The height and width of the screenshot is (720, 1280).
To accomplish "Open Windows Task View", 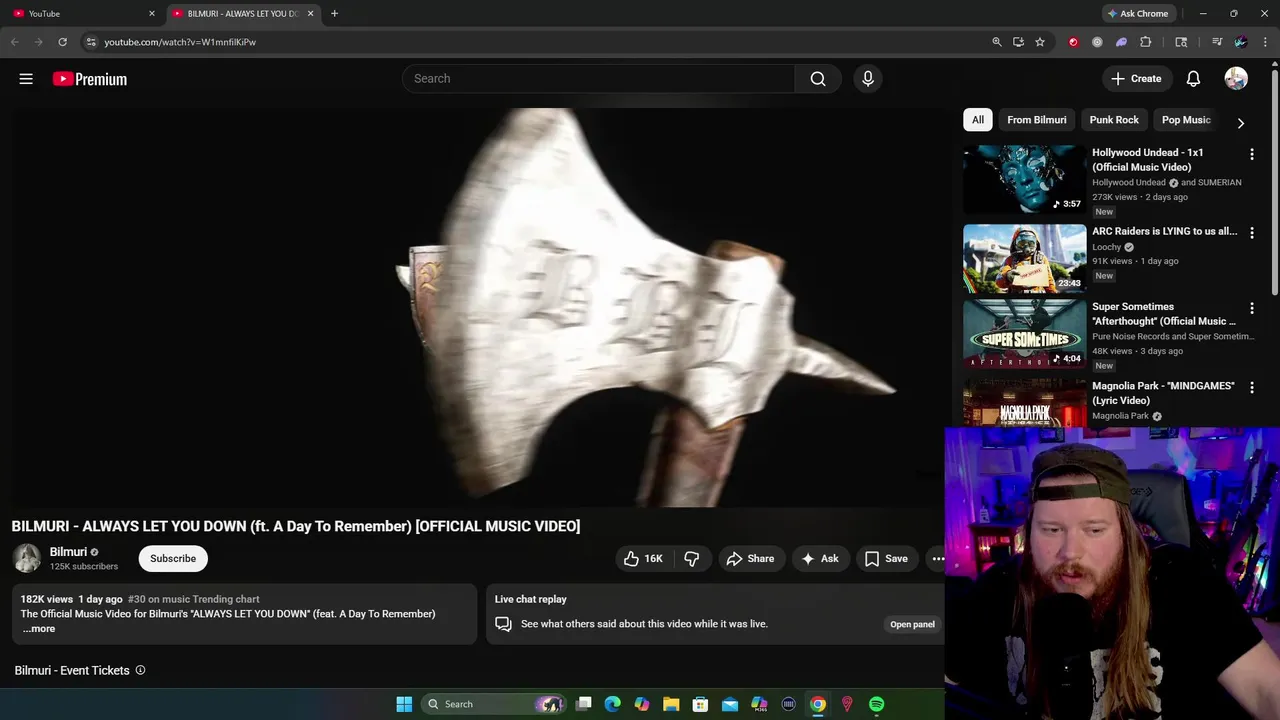I will click(x=584, y=704).
